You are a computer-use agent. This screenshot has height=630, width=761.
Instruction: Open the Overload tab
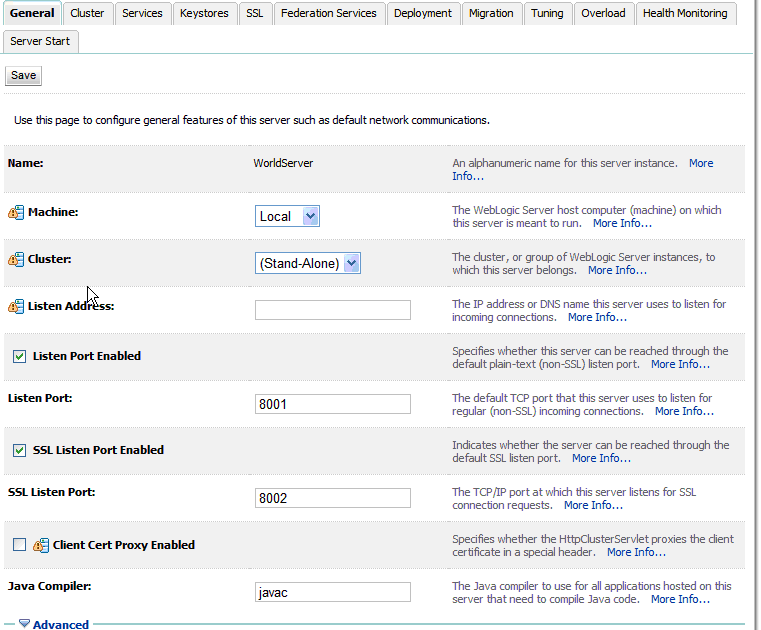coord(603,13)
